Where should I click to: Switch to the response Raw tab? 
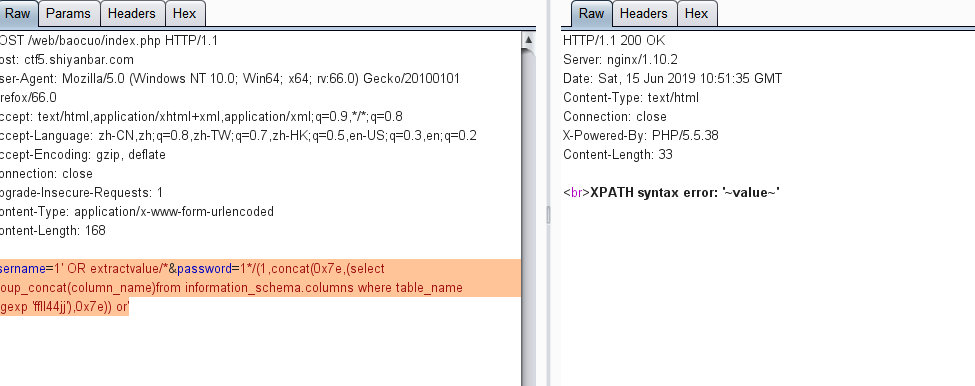591,14
